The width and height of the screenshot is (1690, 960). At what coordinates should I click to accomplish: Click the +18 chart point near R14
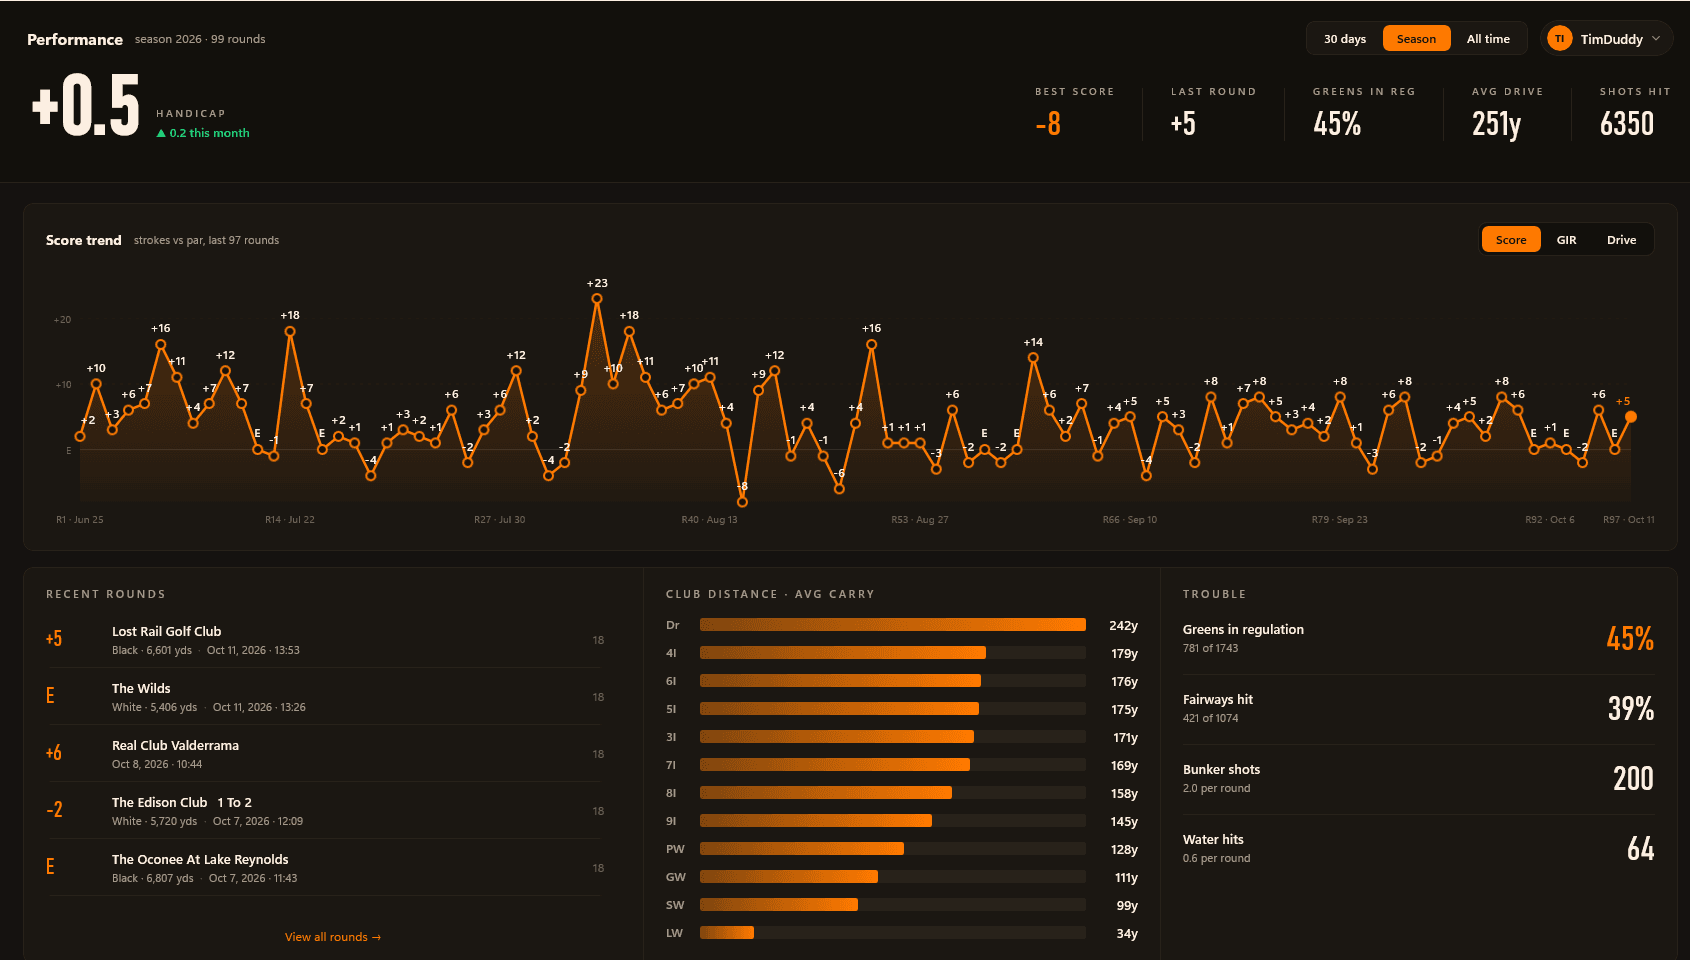pyautogui.click(x=290, y=331)
